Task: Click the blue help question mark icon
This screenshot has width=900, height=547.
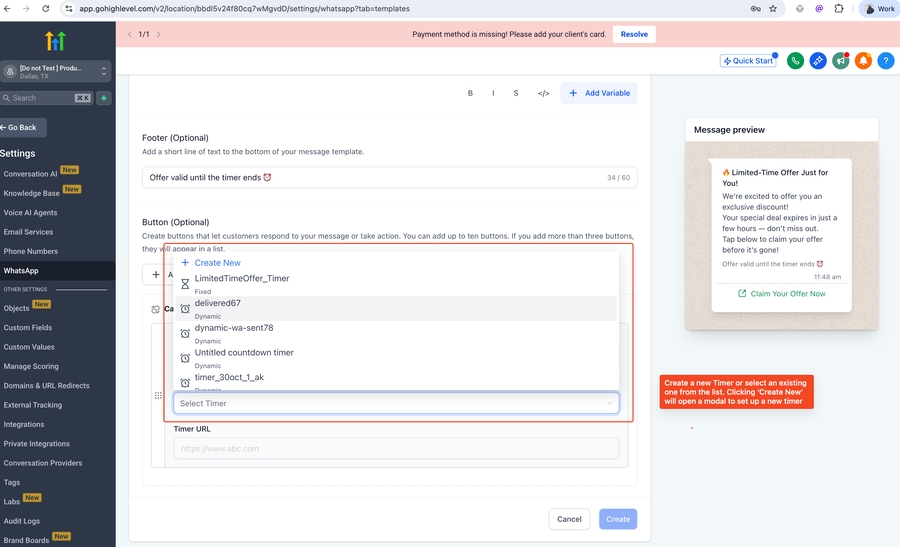Action: point(885,61)
